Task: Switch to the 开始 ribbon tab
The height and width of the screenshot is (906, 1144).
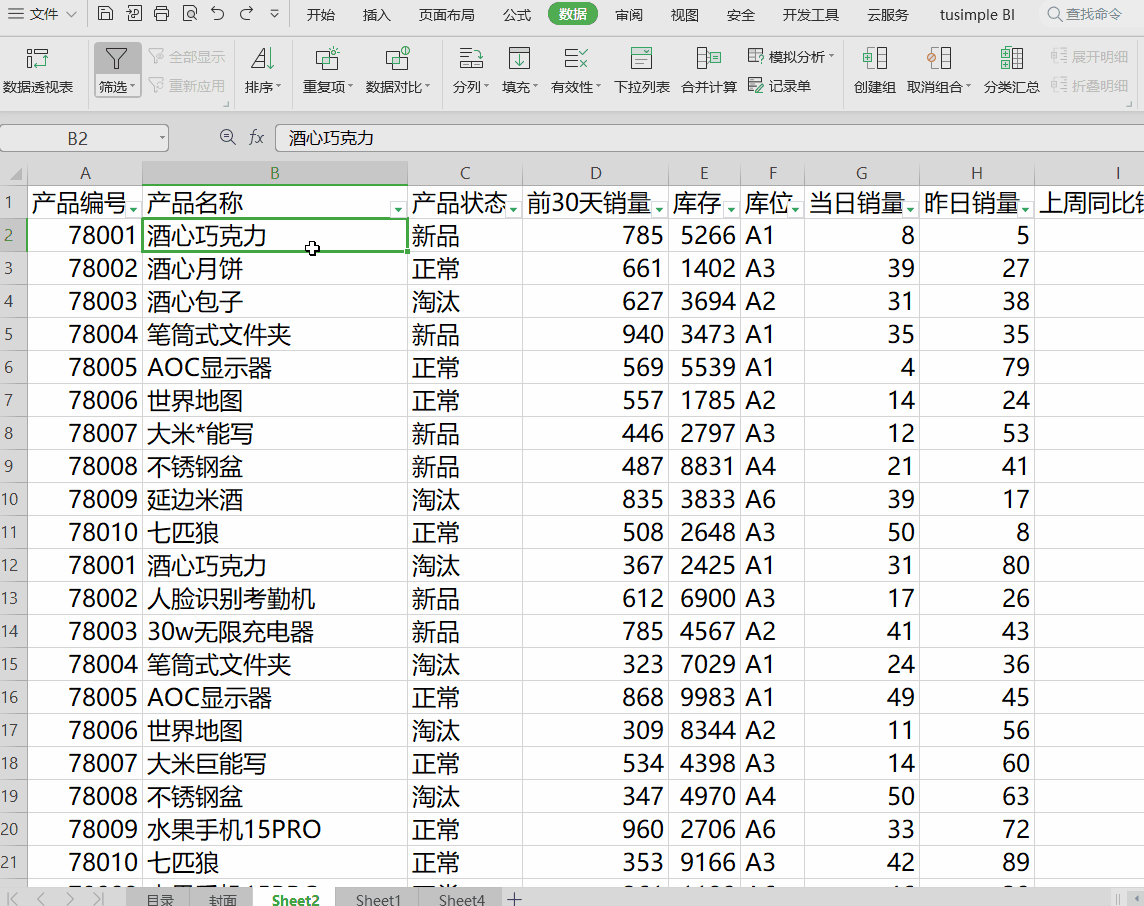Action: [x=320, y=15]
